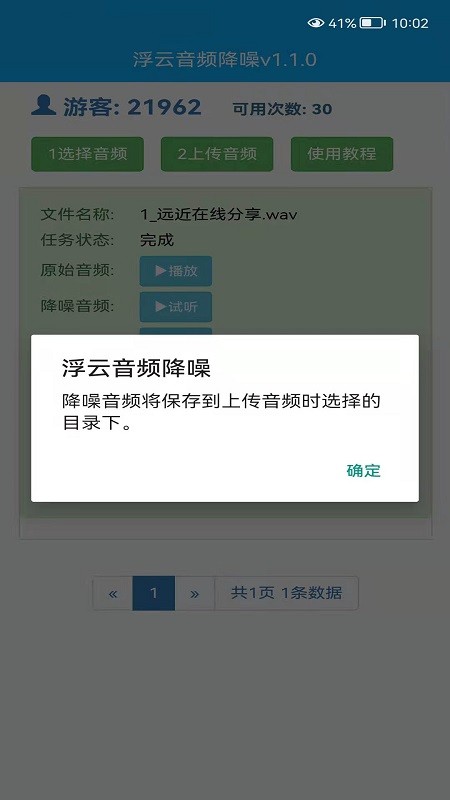Click the 浮云音频降噪v1.1.0 title

coord(225,60)
